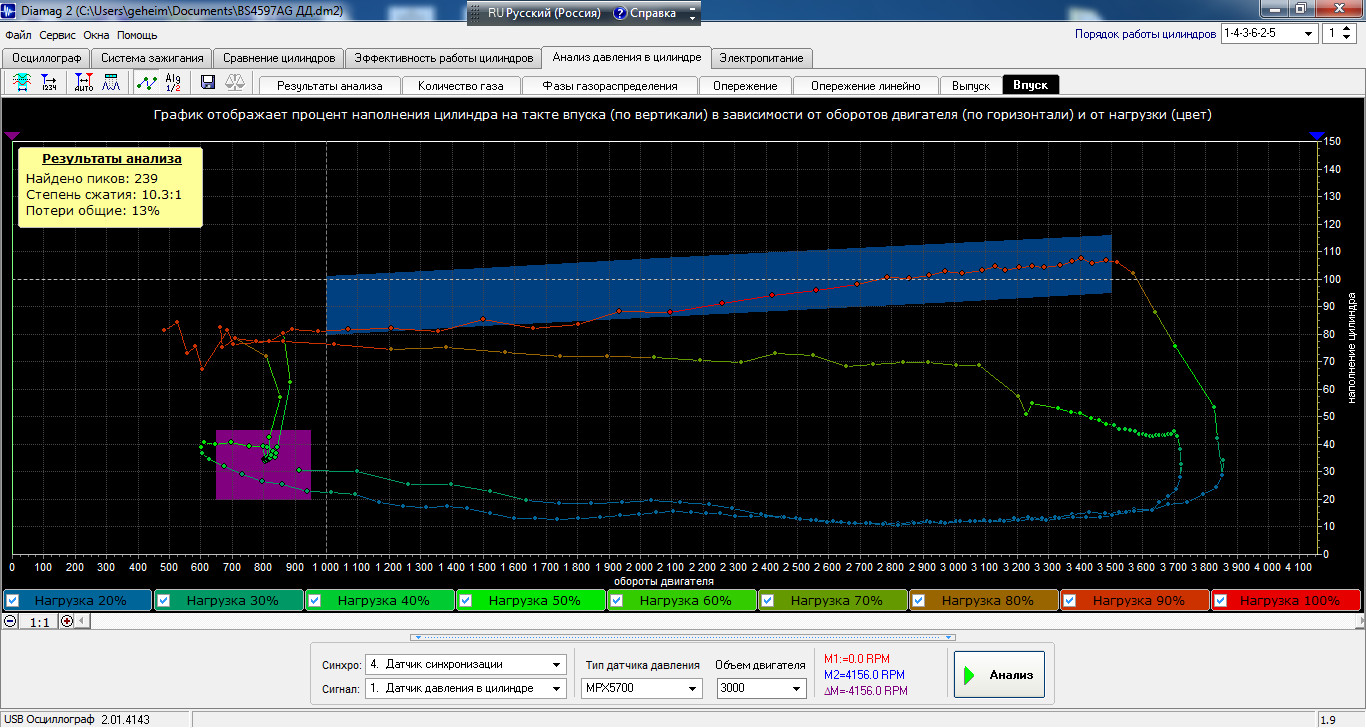Open the Тип датчика давления dropdown
1366x728 pixels.
(x=641, y=688)
